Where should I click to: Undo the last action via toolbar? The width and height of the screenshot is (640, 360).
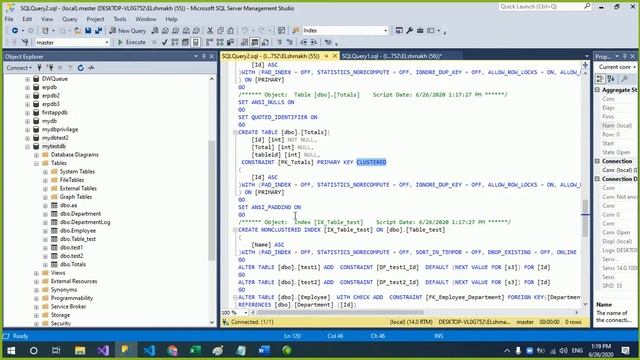pyautogui.click(x=245, y=31)
